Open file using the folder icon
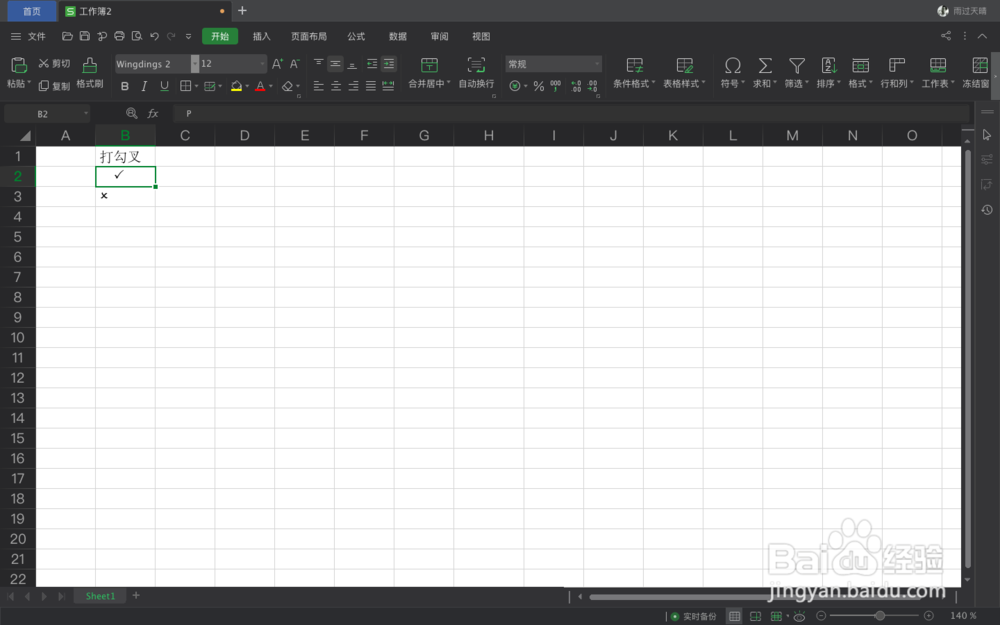 [x=67, y=36]
